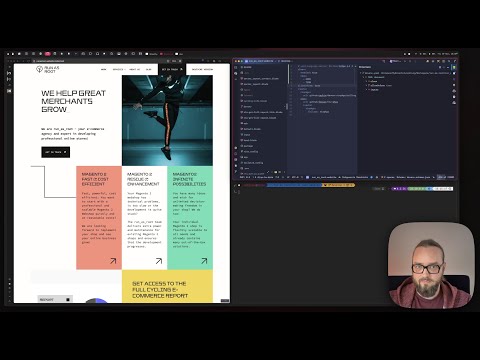Image resolution: width=480 pixels, height=360 pixels.
Task: Open chat widget at website bottom-right corner
Action: pyautogui.click(x=225, y=300)
